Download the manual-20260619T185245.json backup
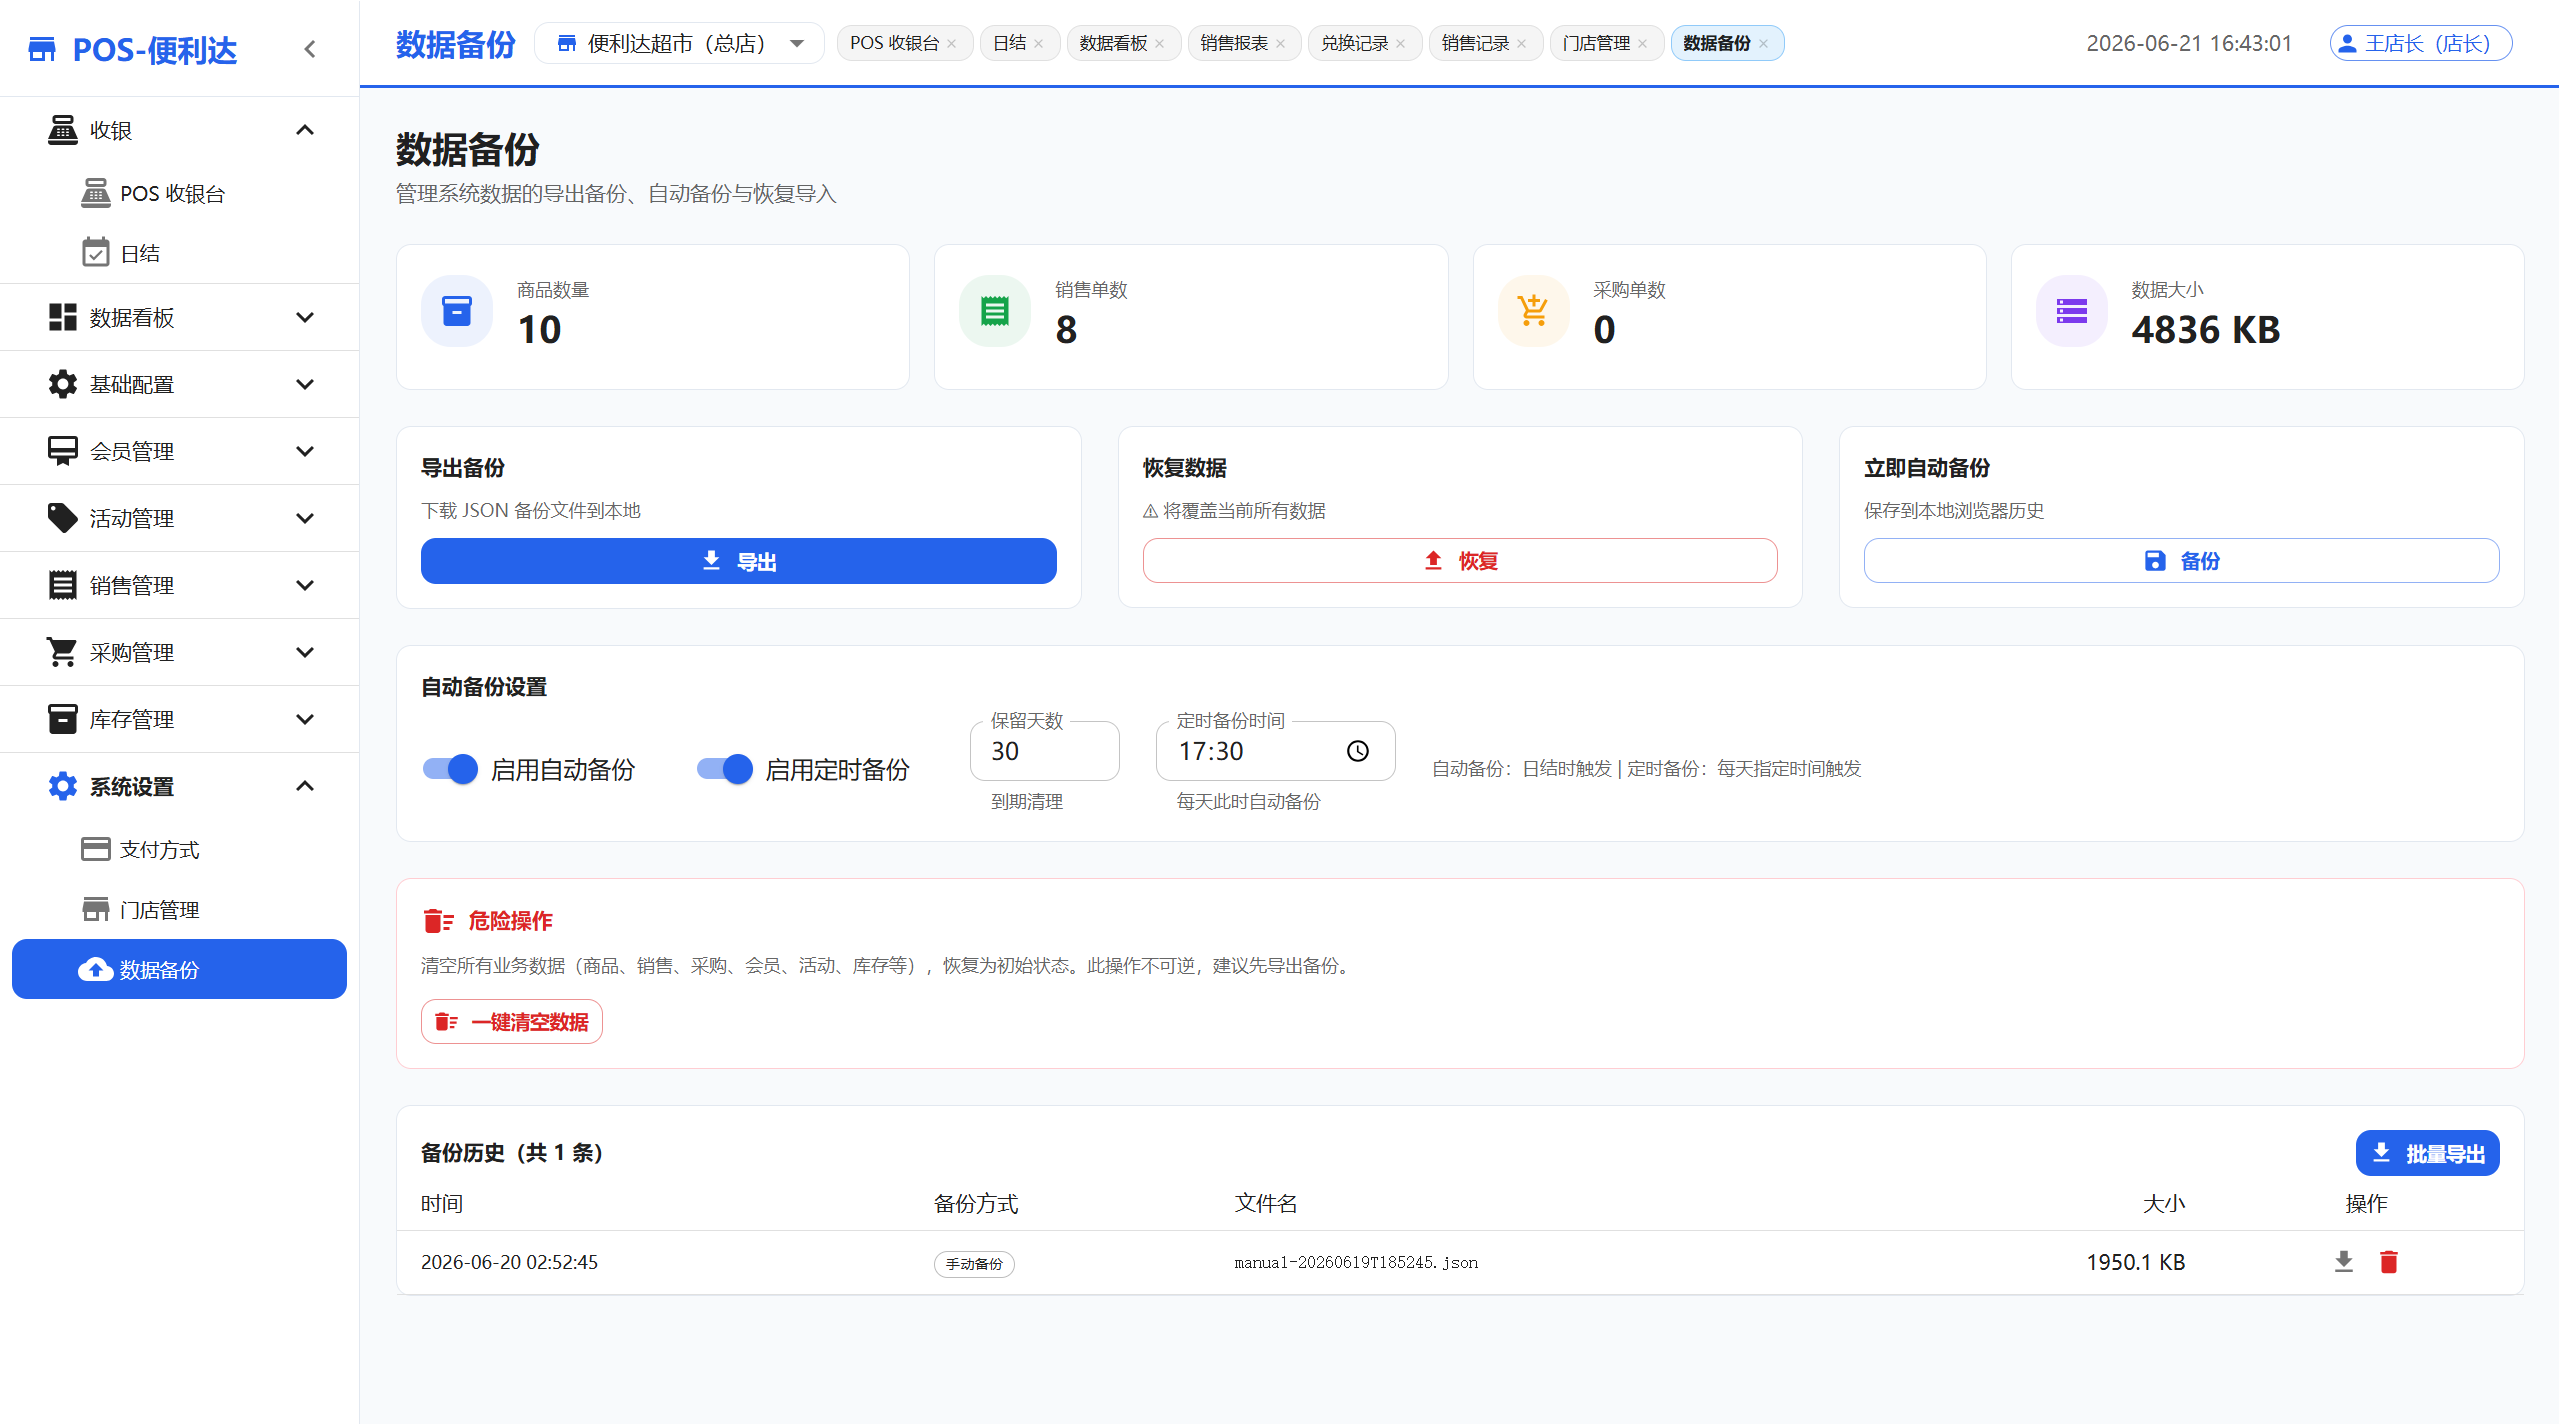Screen dimensions: 2559x1424 (2343, 1262)
